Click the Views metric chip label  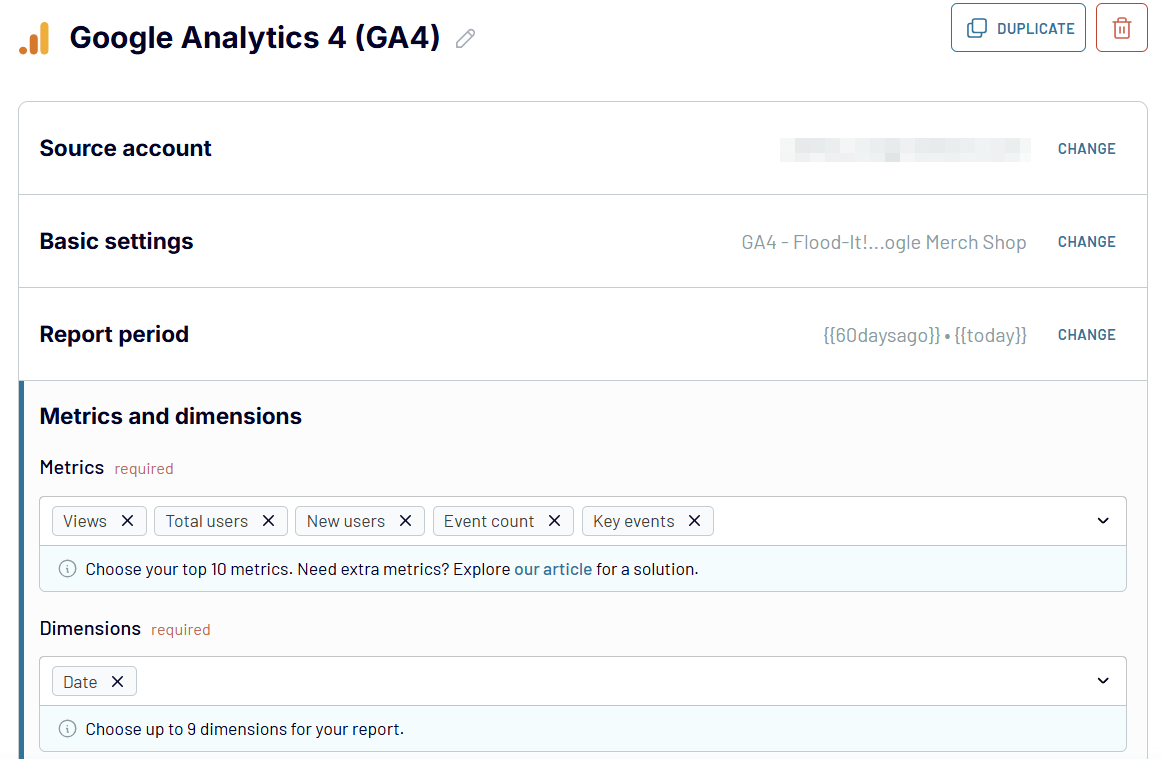tap(85, 521)
